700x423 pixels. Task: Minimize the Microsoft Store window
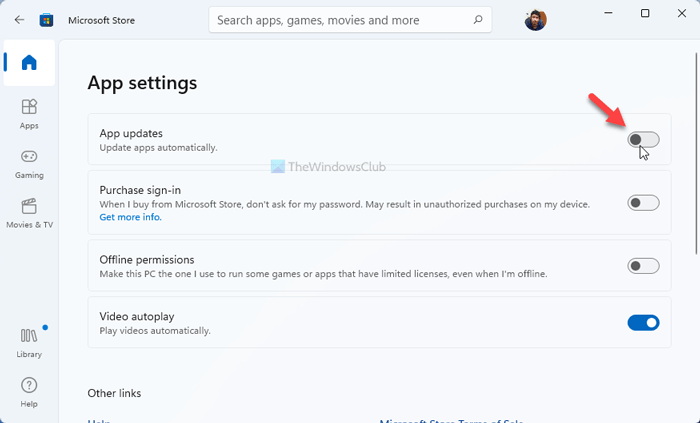click(x=608, y=13)
